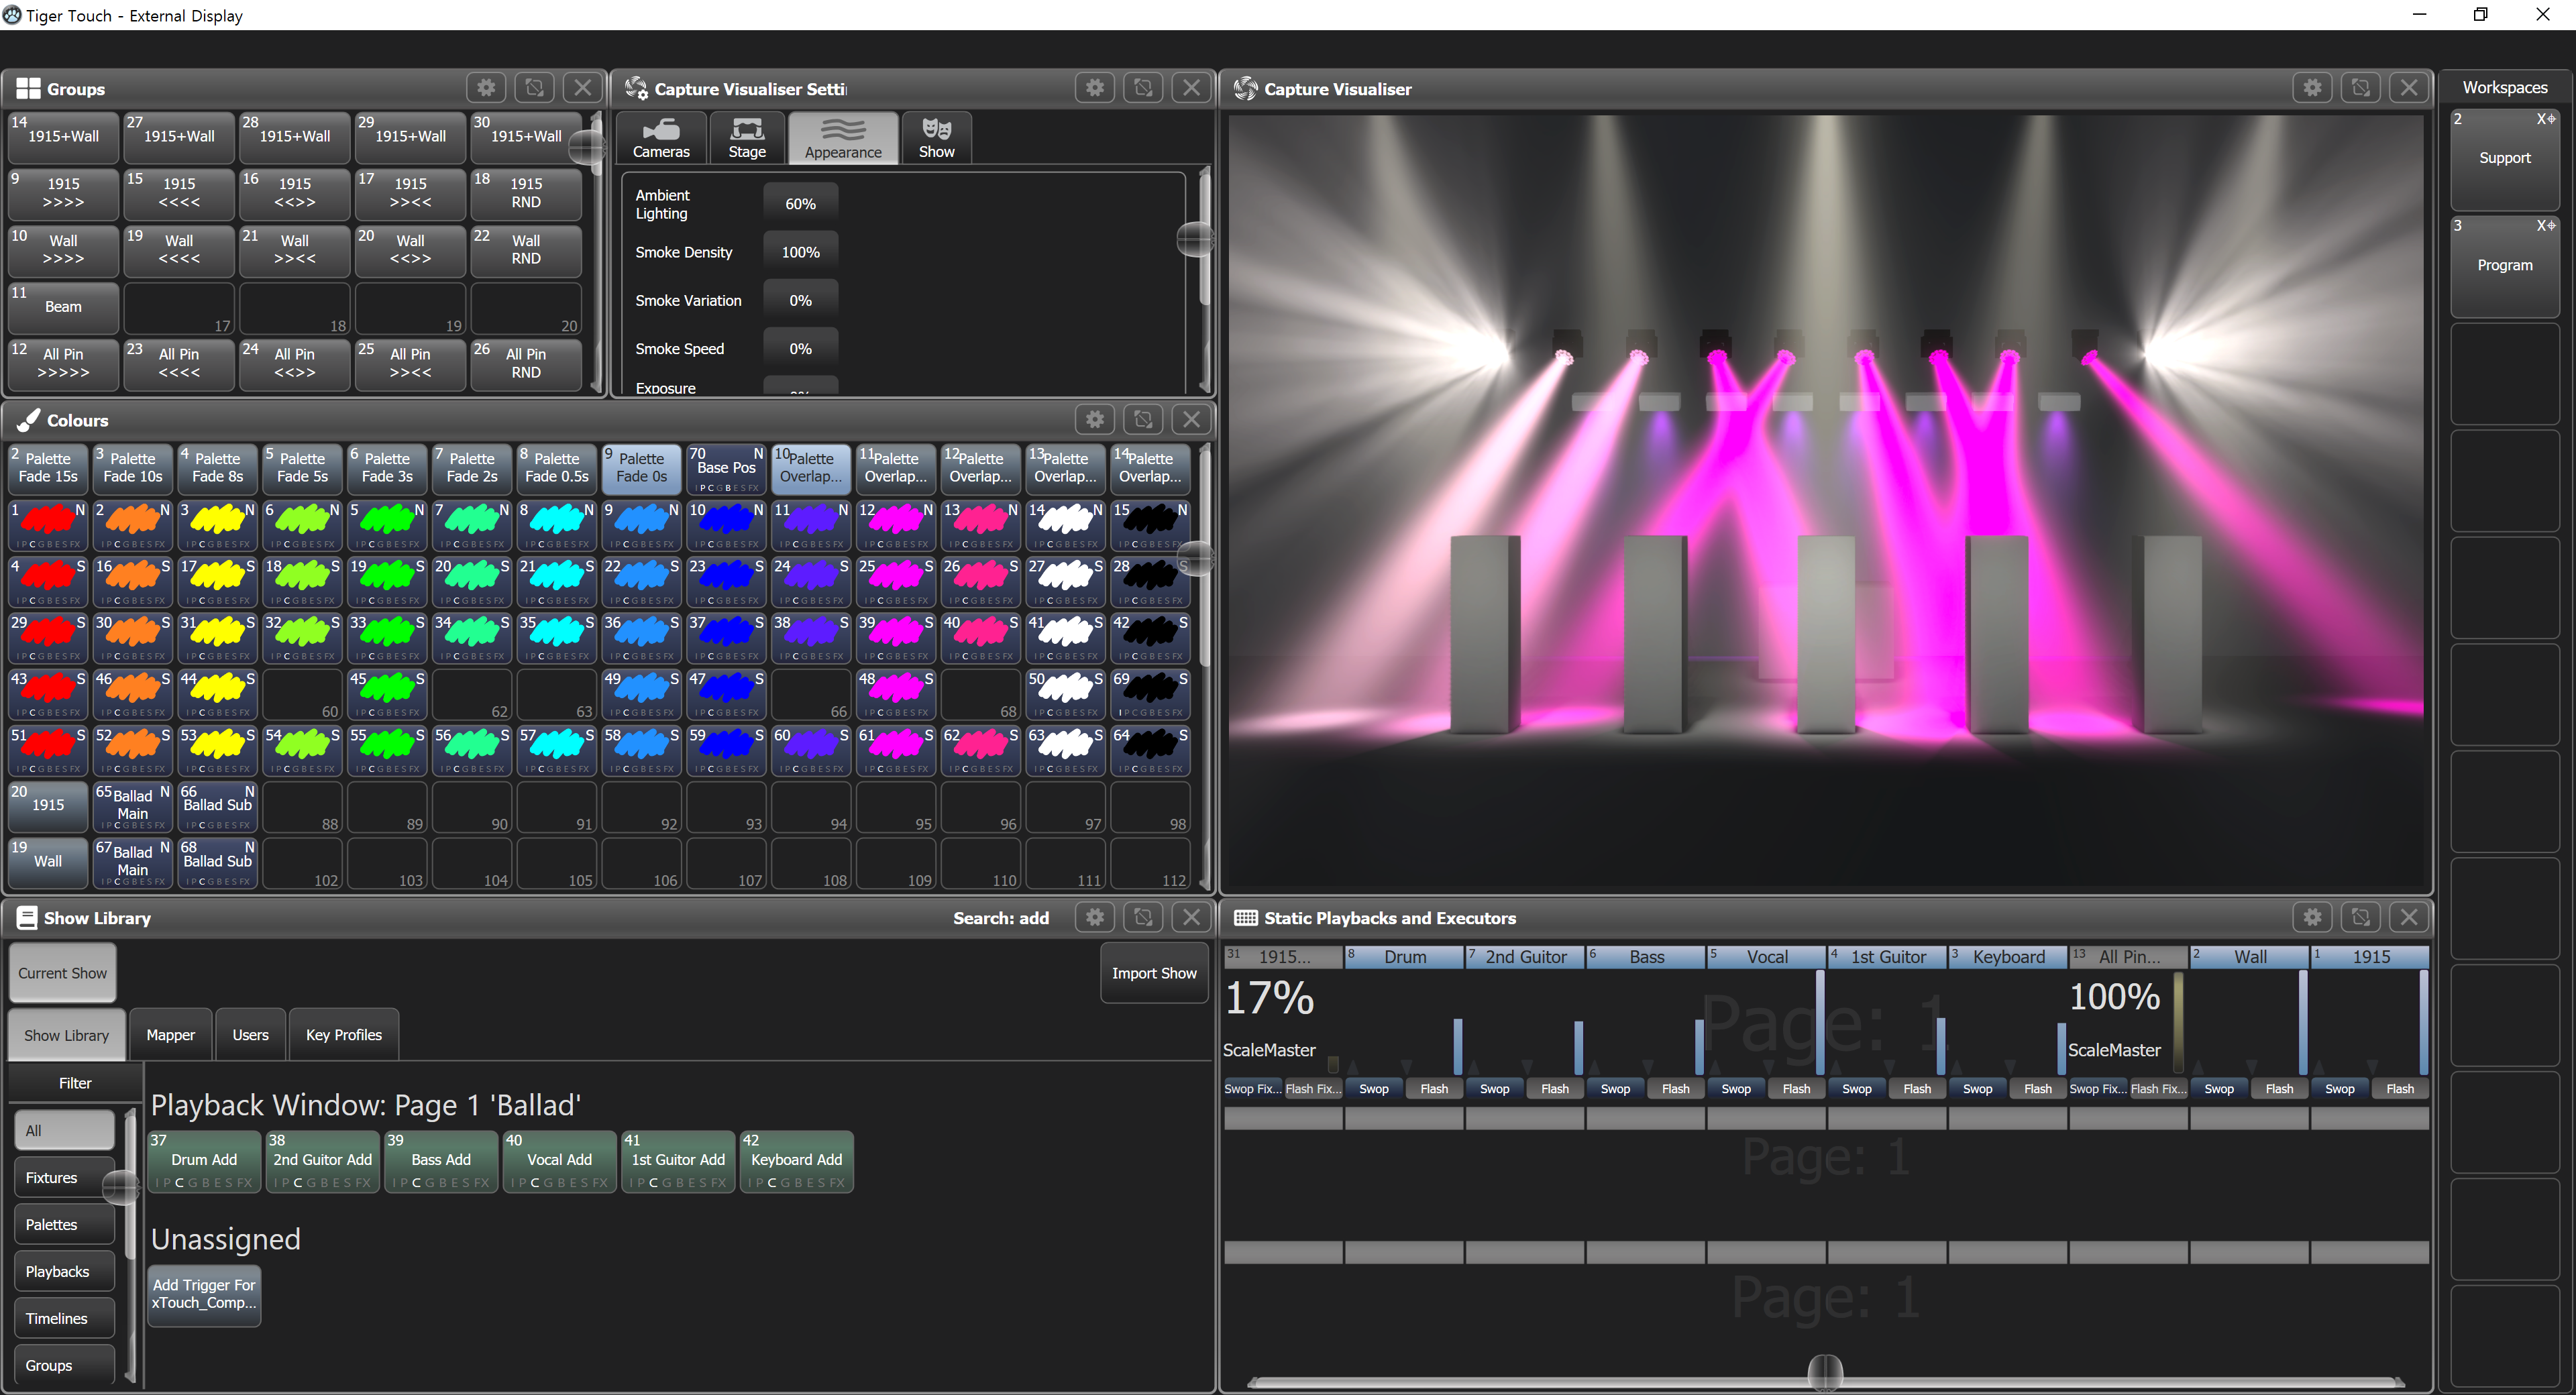The height and width of the screenshot is (1395, 2576).
Task: Open the Program workspace
Action: coord(2504,265)
